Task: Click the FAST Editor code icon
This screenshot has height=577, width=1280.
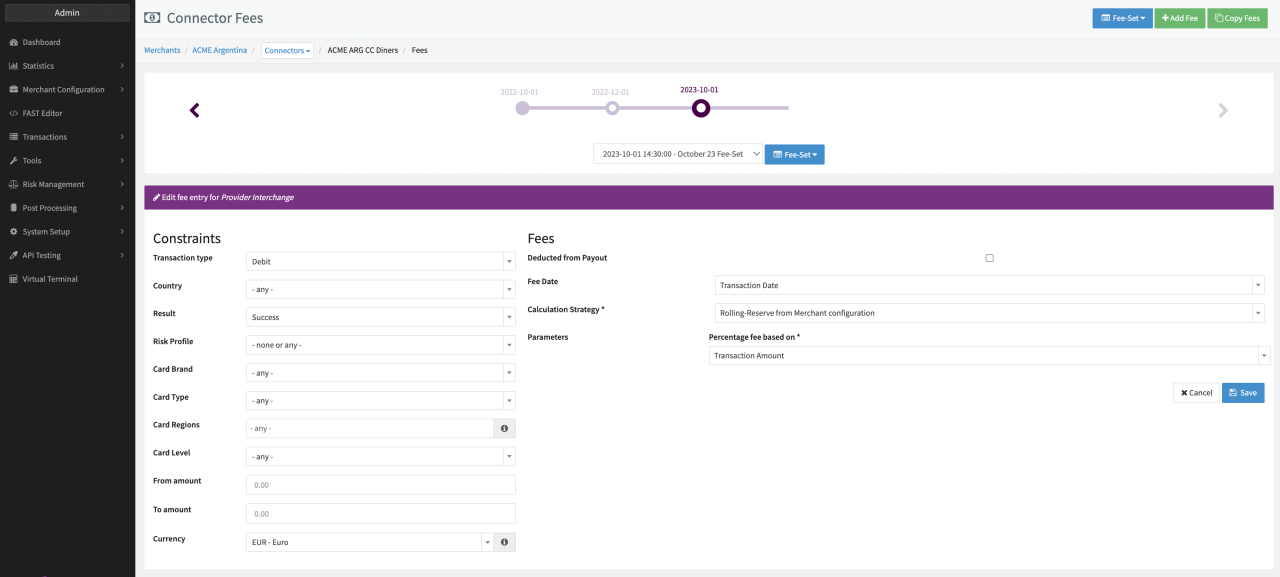Action: pyautogui.click(x=14, y=113)
